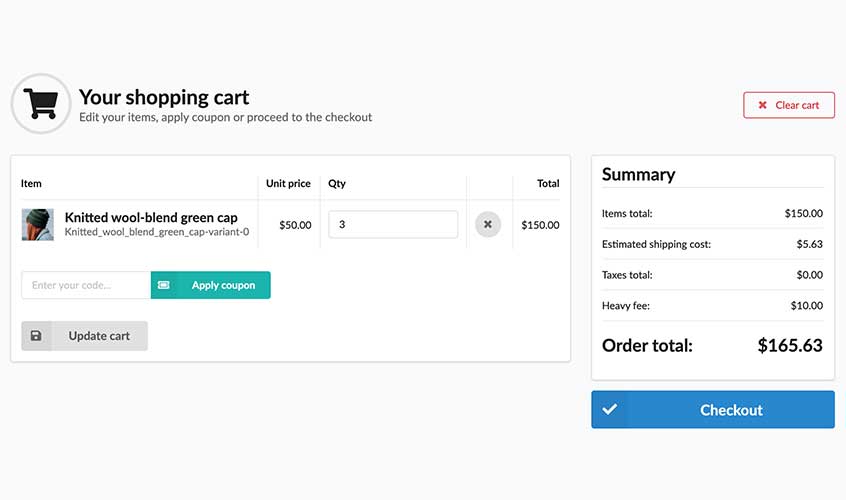Click the $165.63 order total amount
The width and height of the screenshot is (846, 500).
point(789,346)
